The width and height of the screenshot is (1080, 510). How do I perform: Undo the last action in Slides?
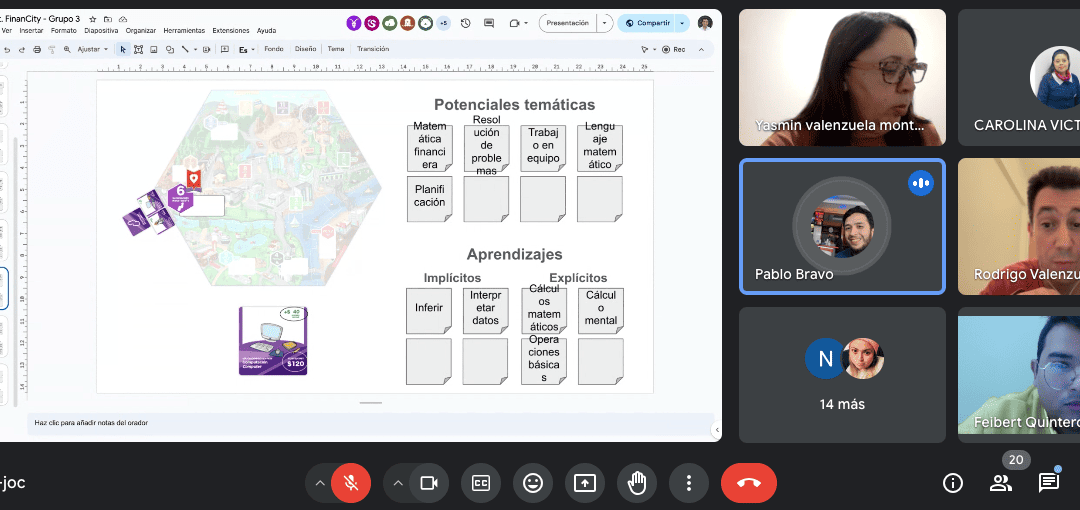6,49
